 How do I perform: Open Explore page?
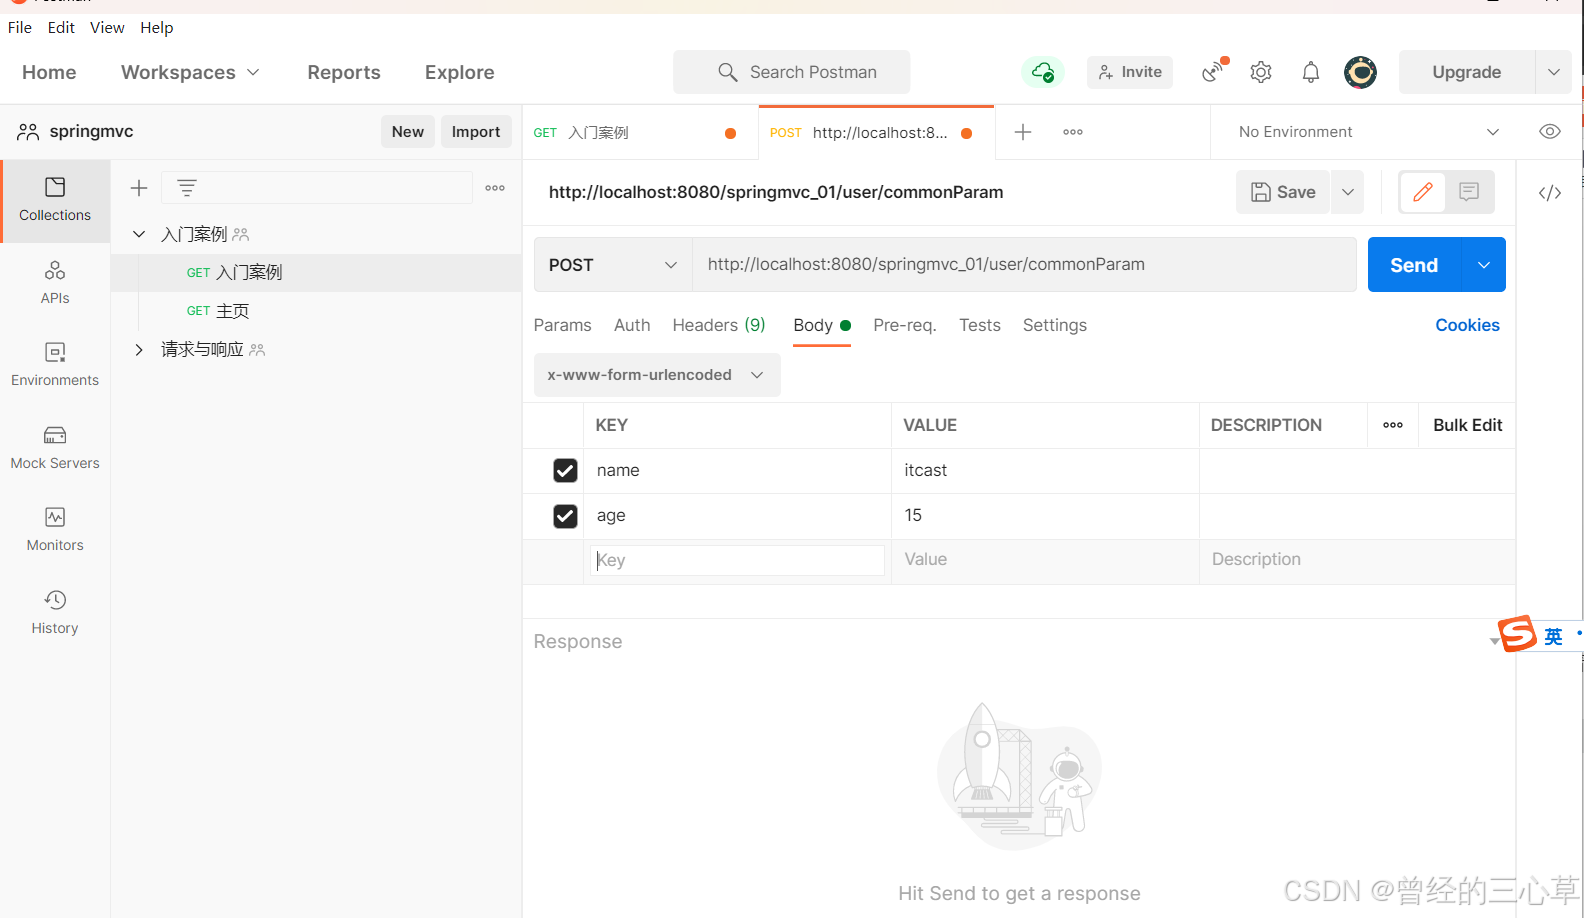click(460, 72)
